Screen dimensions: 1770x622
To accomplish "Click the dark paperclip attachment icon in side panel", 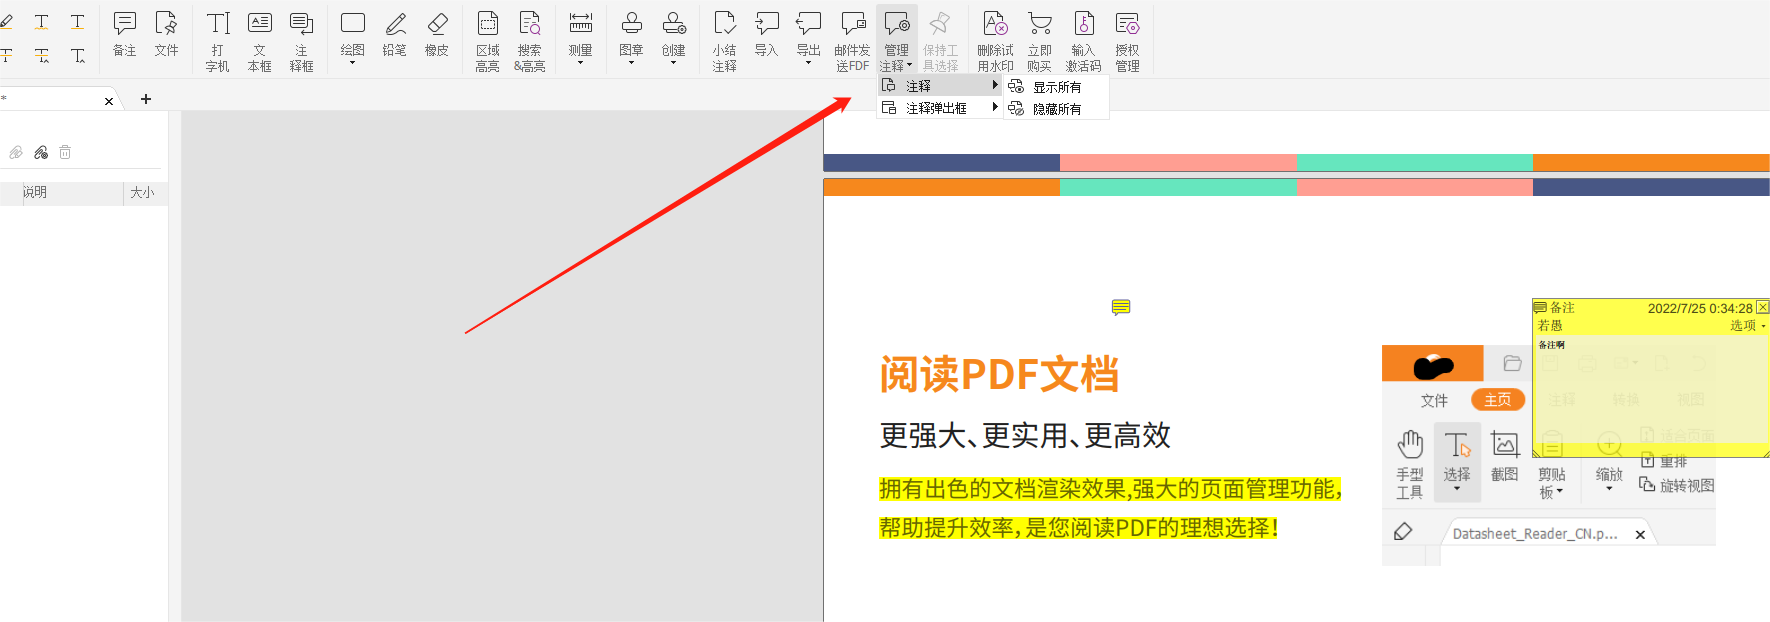I will point(41,152).
